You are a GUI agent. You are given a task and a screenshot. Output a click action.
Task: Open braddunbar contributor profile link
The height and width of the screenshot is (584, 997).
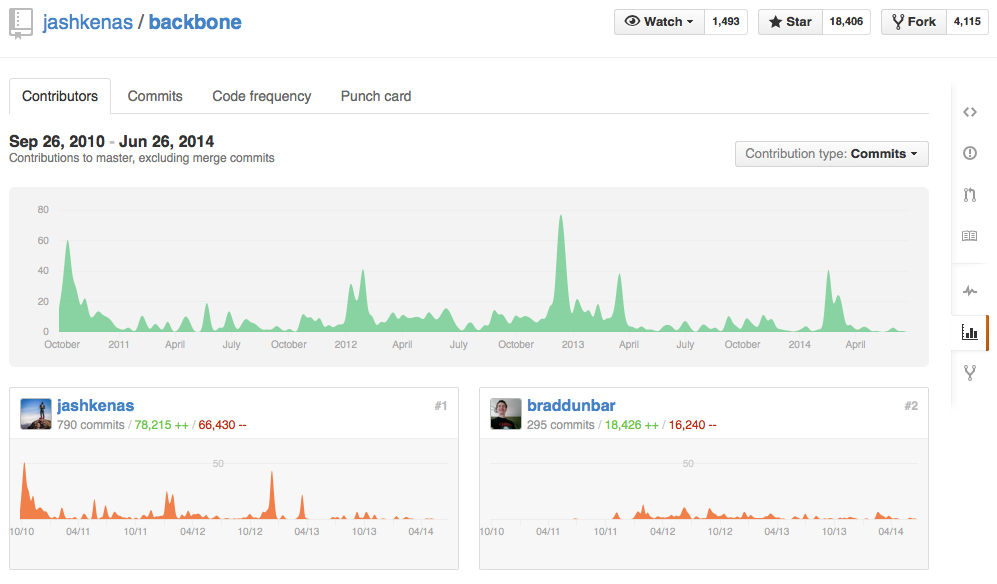pos(571,405)
